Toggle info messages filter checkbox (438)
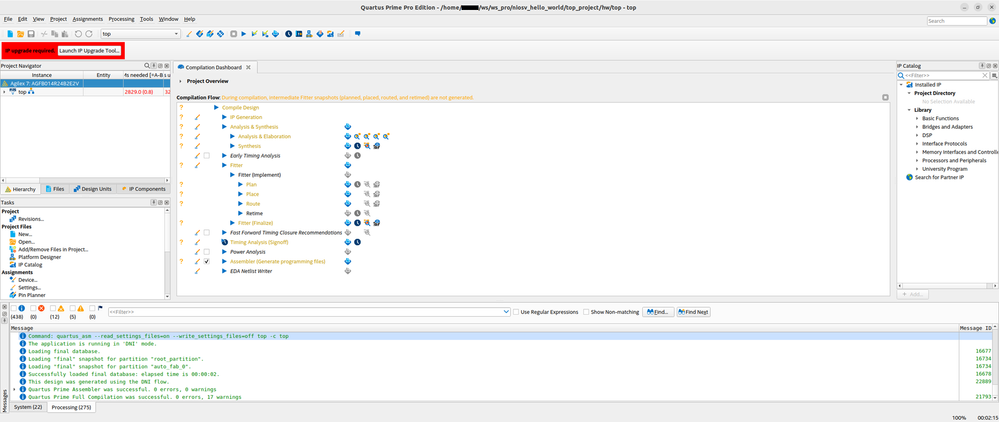 tap(13, 309)
